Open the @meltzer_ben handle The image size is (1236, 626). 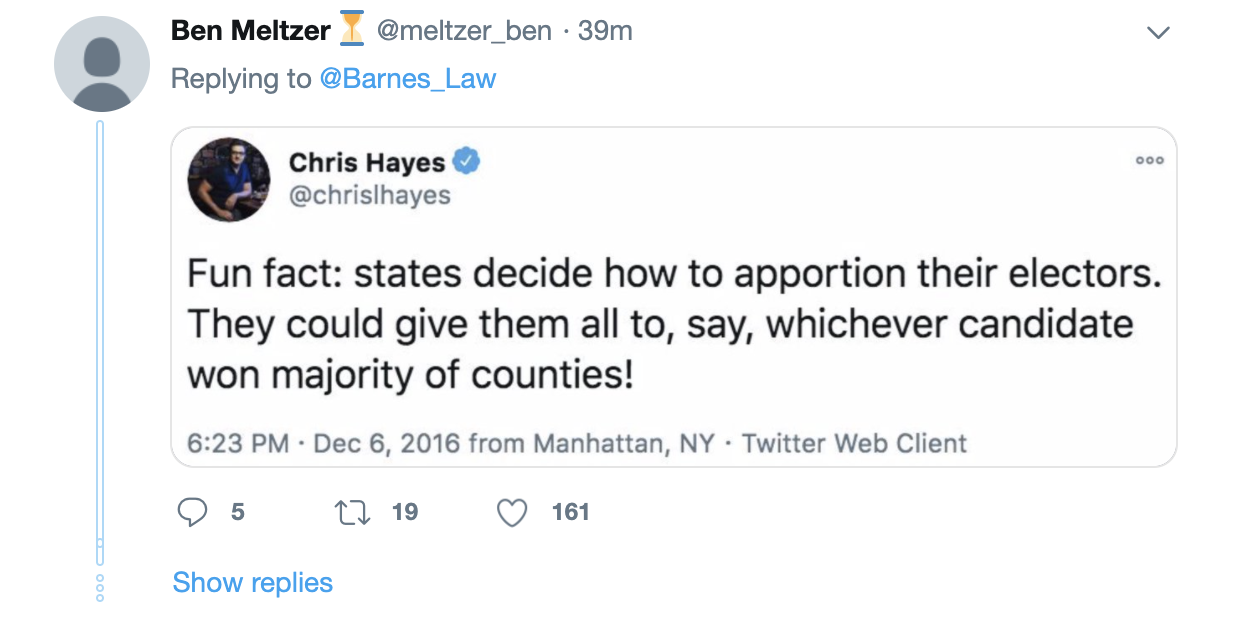[x=464, y=31]
